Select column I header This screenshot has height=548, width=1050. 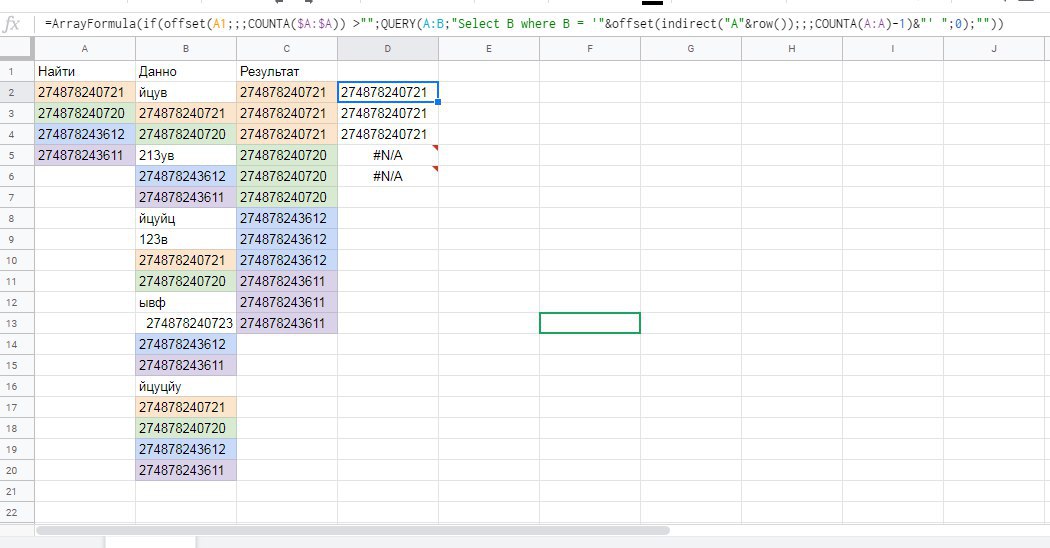[893, 49]
